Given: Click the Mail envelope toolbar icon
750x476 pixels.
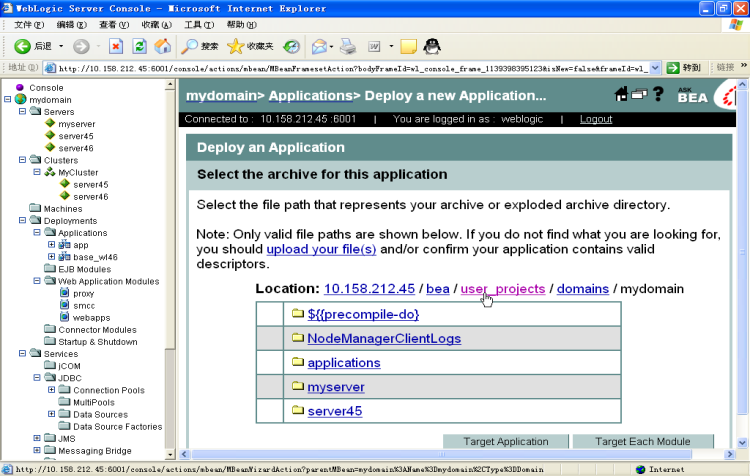Looking at the screenshot, I should click(319, 46).
